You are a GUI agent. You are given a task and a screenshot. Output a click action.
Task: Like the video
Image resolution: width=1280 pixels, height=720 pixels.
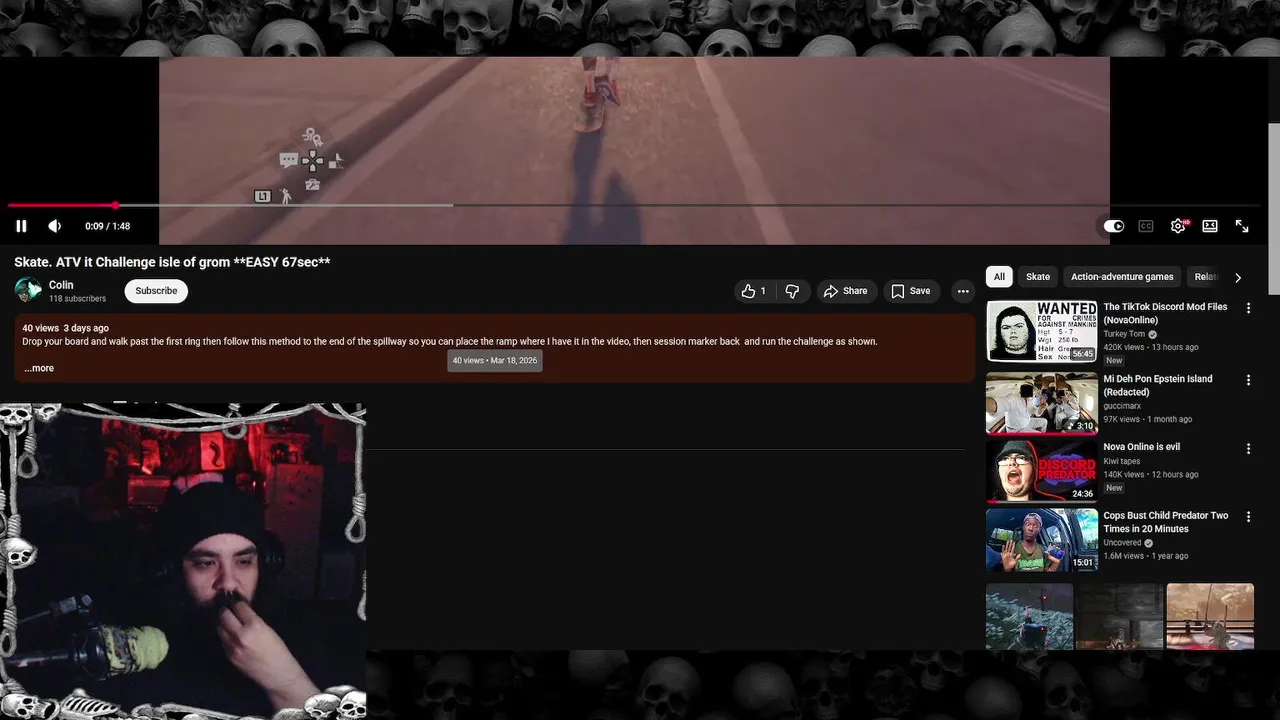click(754, 291)
